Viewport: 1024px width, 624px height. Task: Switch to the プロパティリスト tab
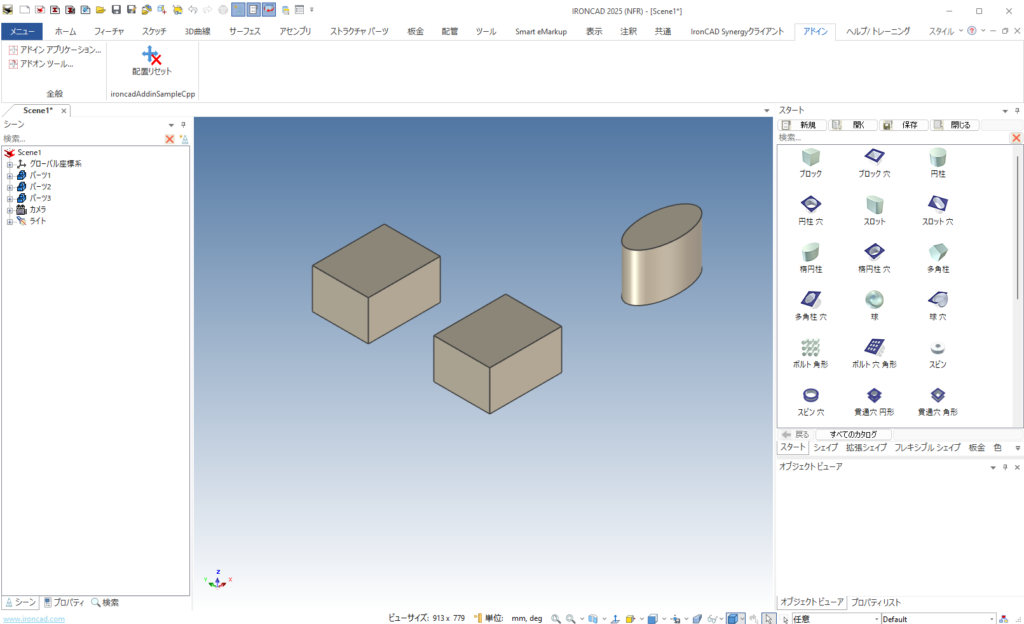click(876, 603)
